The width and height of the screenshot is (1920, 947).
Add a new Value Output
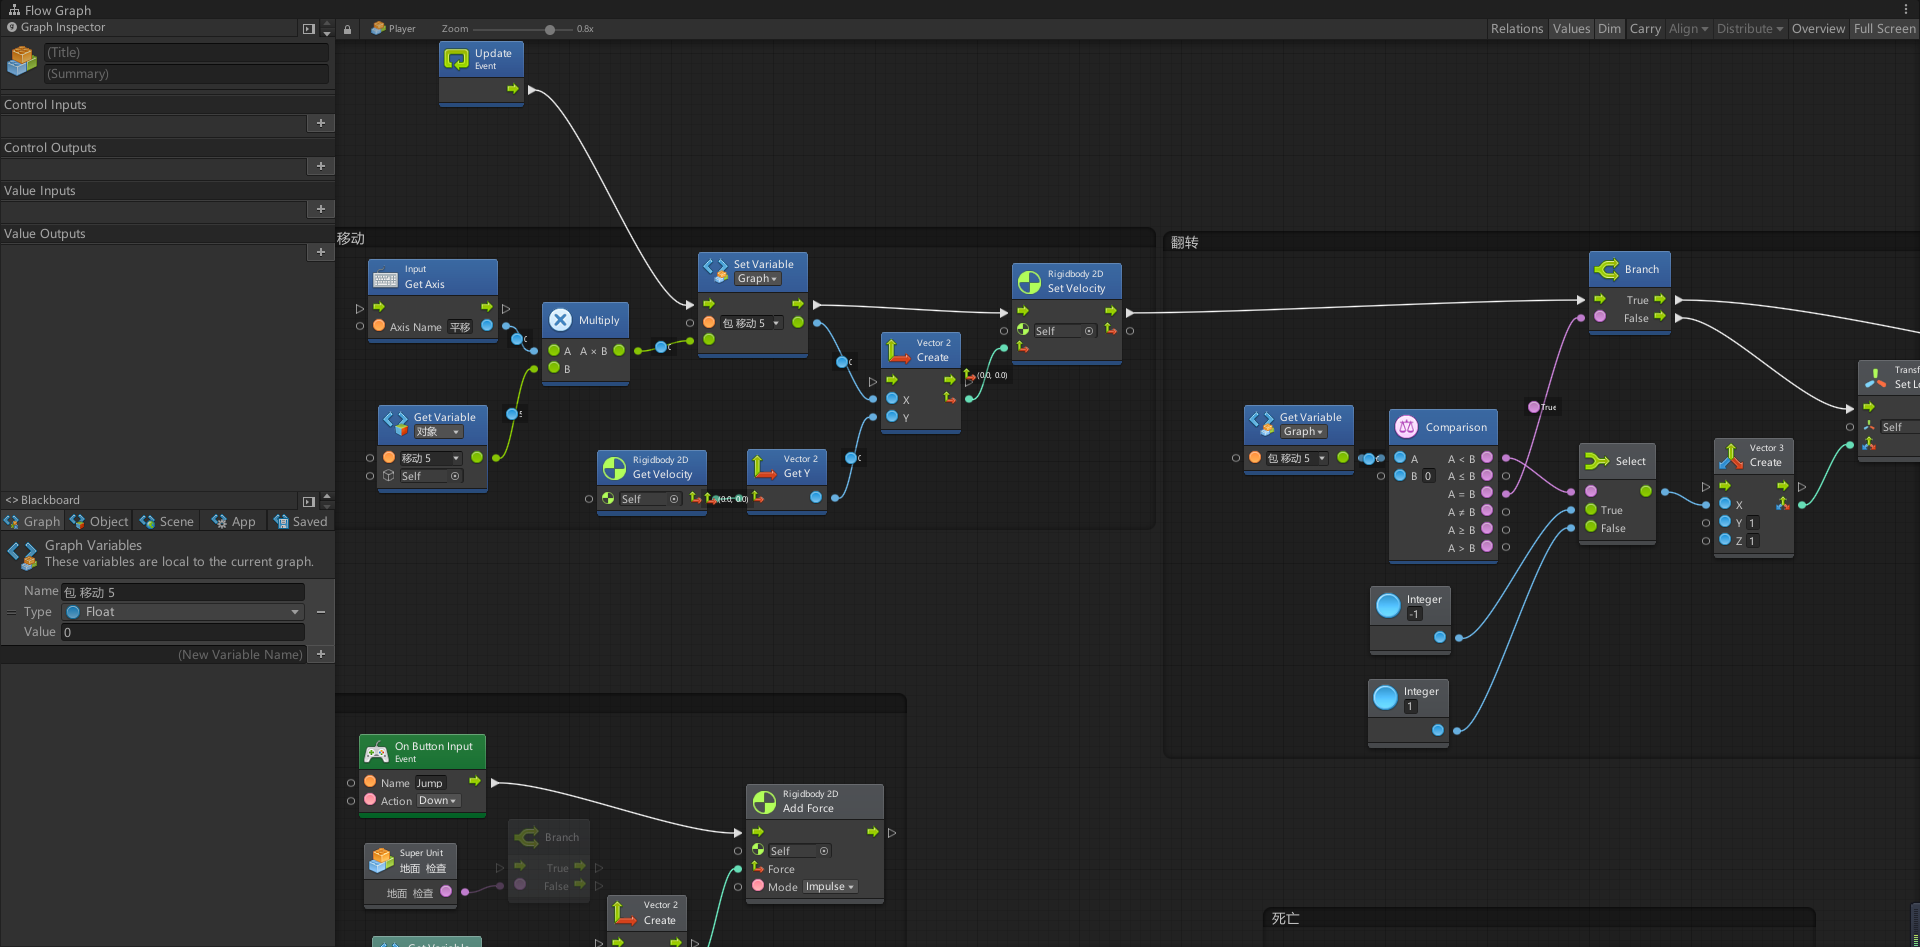click(321, 252)
